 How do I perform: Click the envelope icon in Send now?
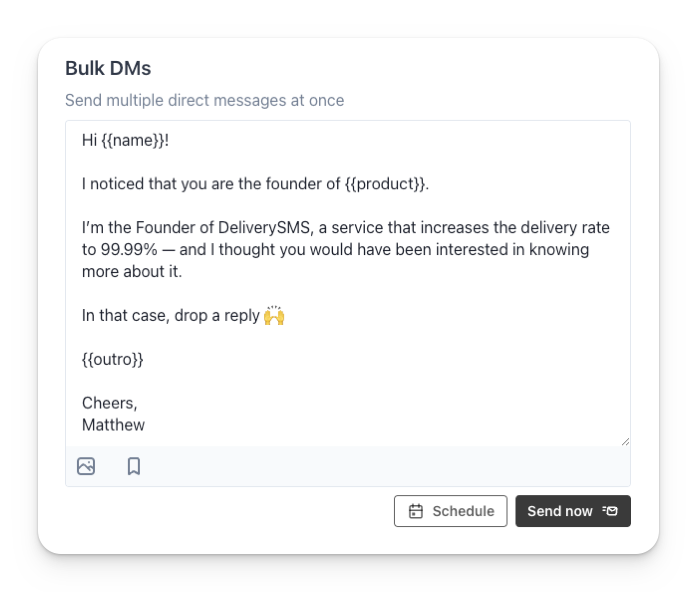(610, 511)
